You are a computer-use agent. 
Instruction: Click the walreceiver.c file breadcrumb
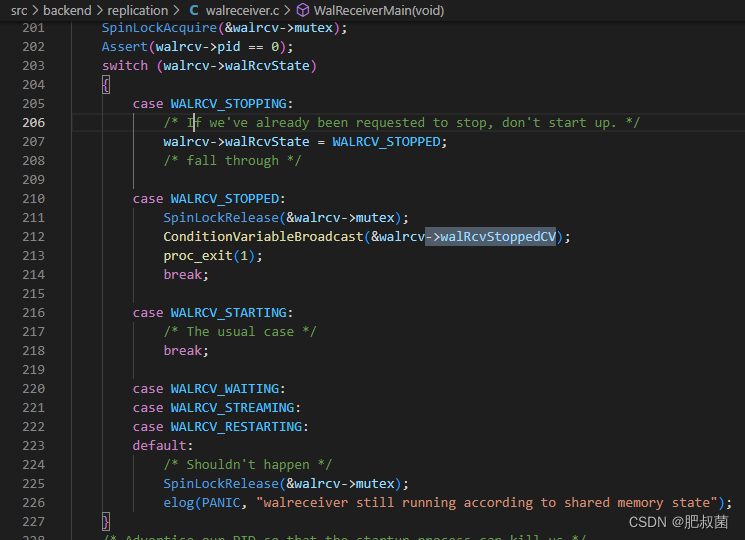click(x=242, y=10)
